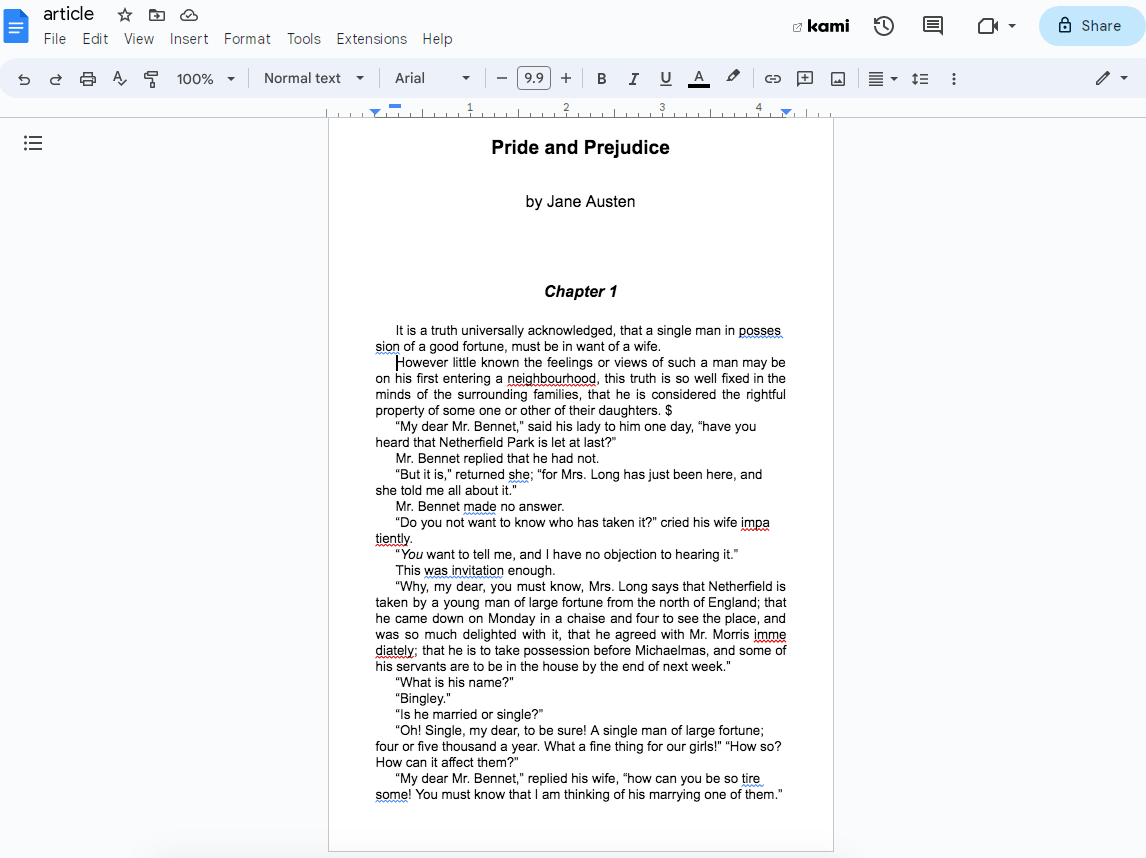Insert a link
Viewport: 1146px width, 858px height.
[772, 78]
